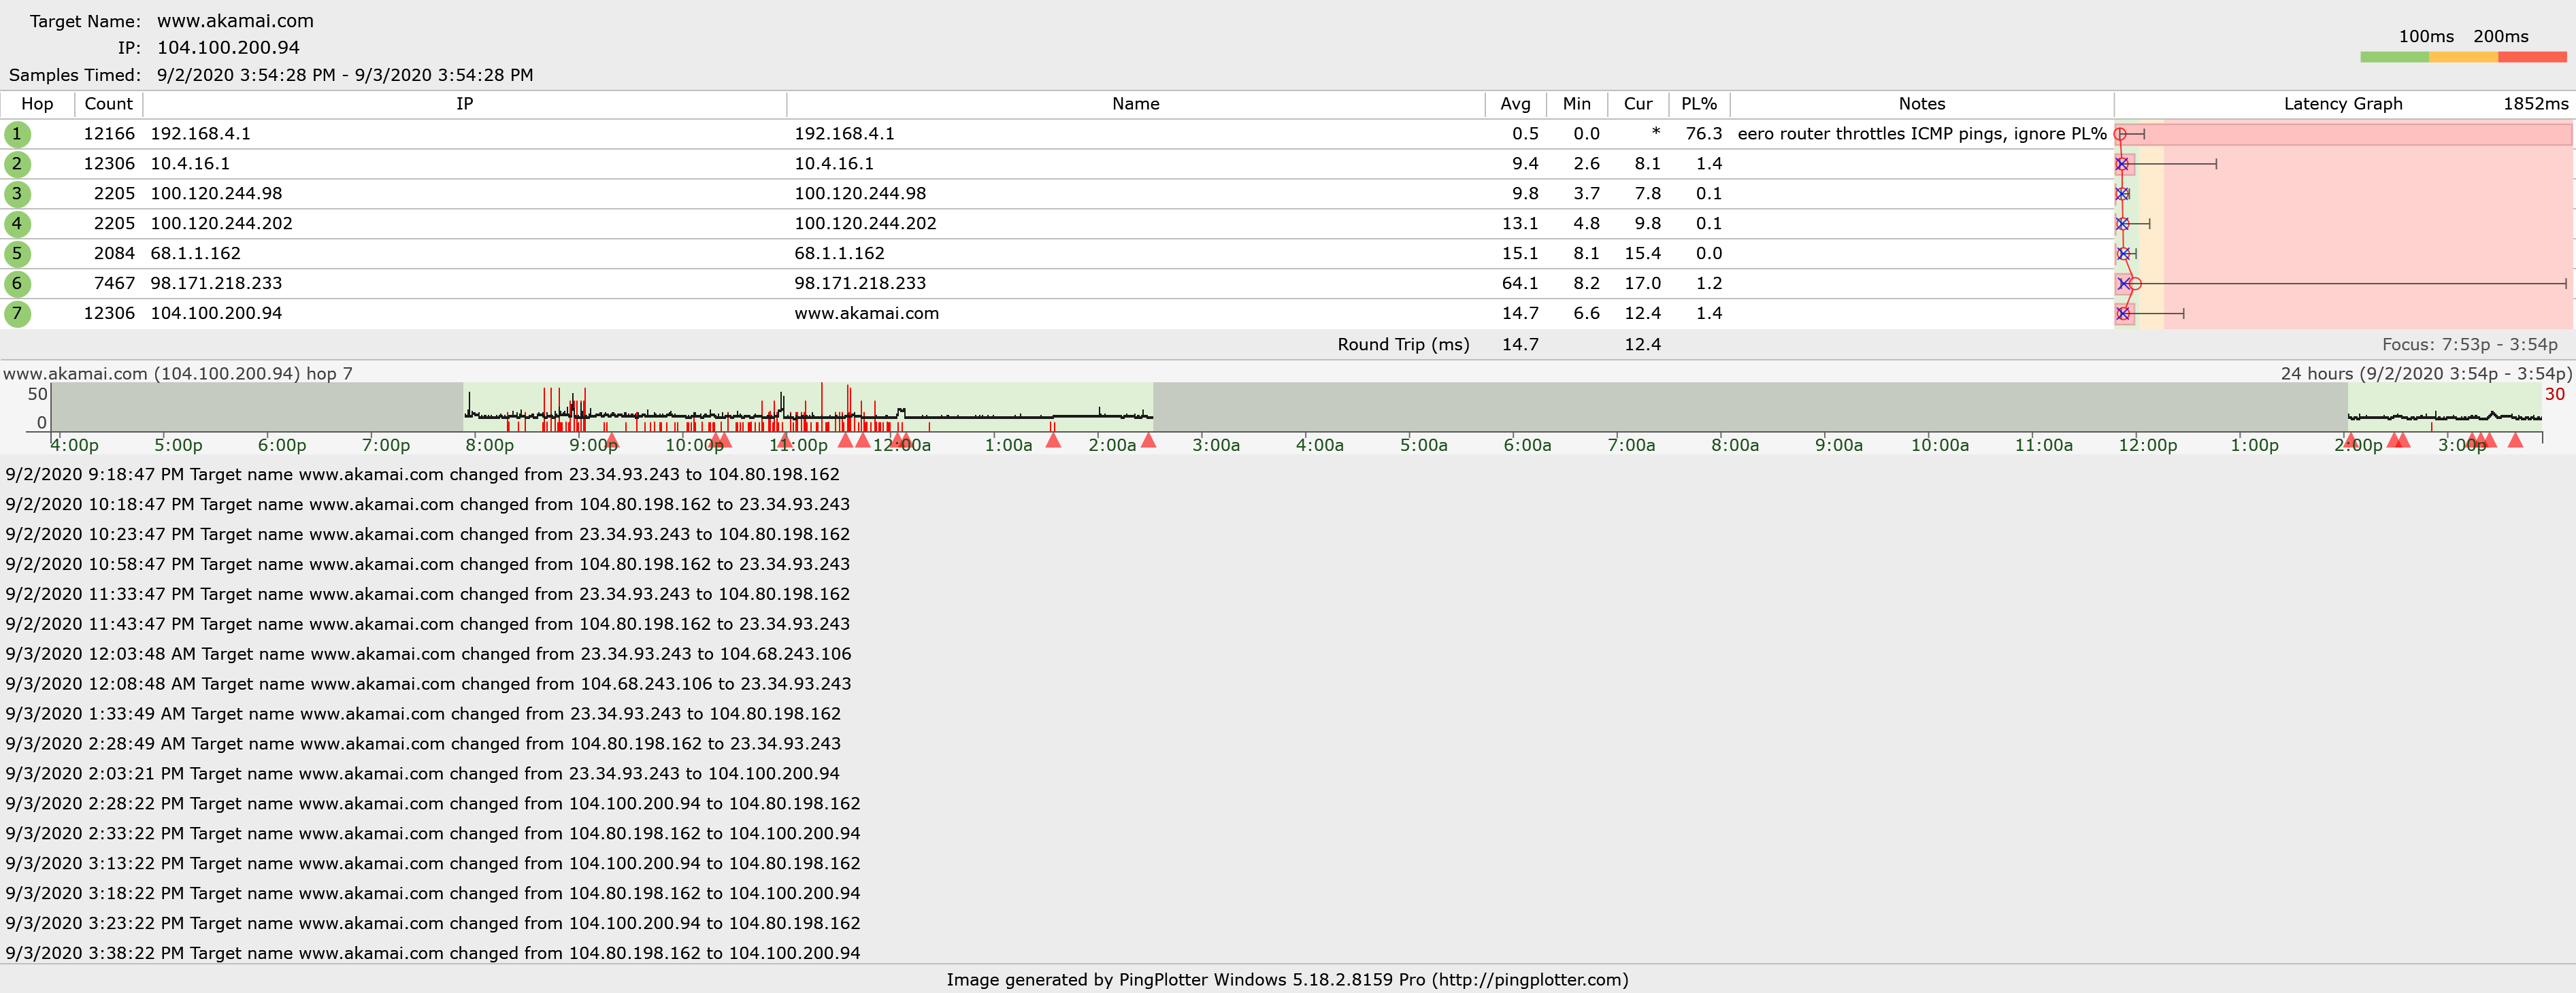Click the eero router throttles ICMP note
Viewport: 2576px width, 993px height.
pyautogui.click(x=1922, y=134)
